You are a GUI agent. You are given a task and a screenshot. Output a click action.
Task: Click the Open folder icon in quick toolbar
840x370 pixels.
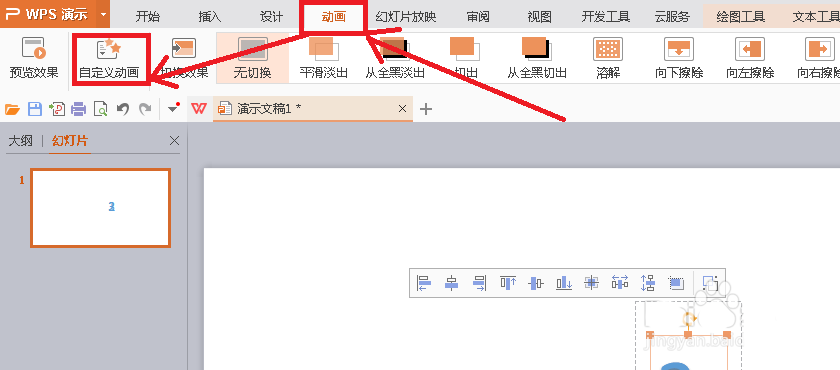[12, 110]
